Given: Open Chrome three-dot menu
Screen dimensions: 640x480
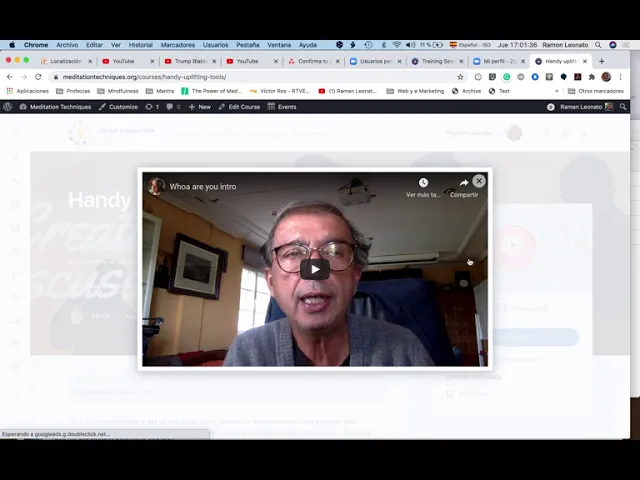Looking at the screenshot, I should (x=620, y=77).
